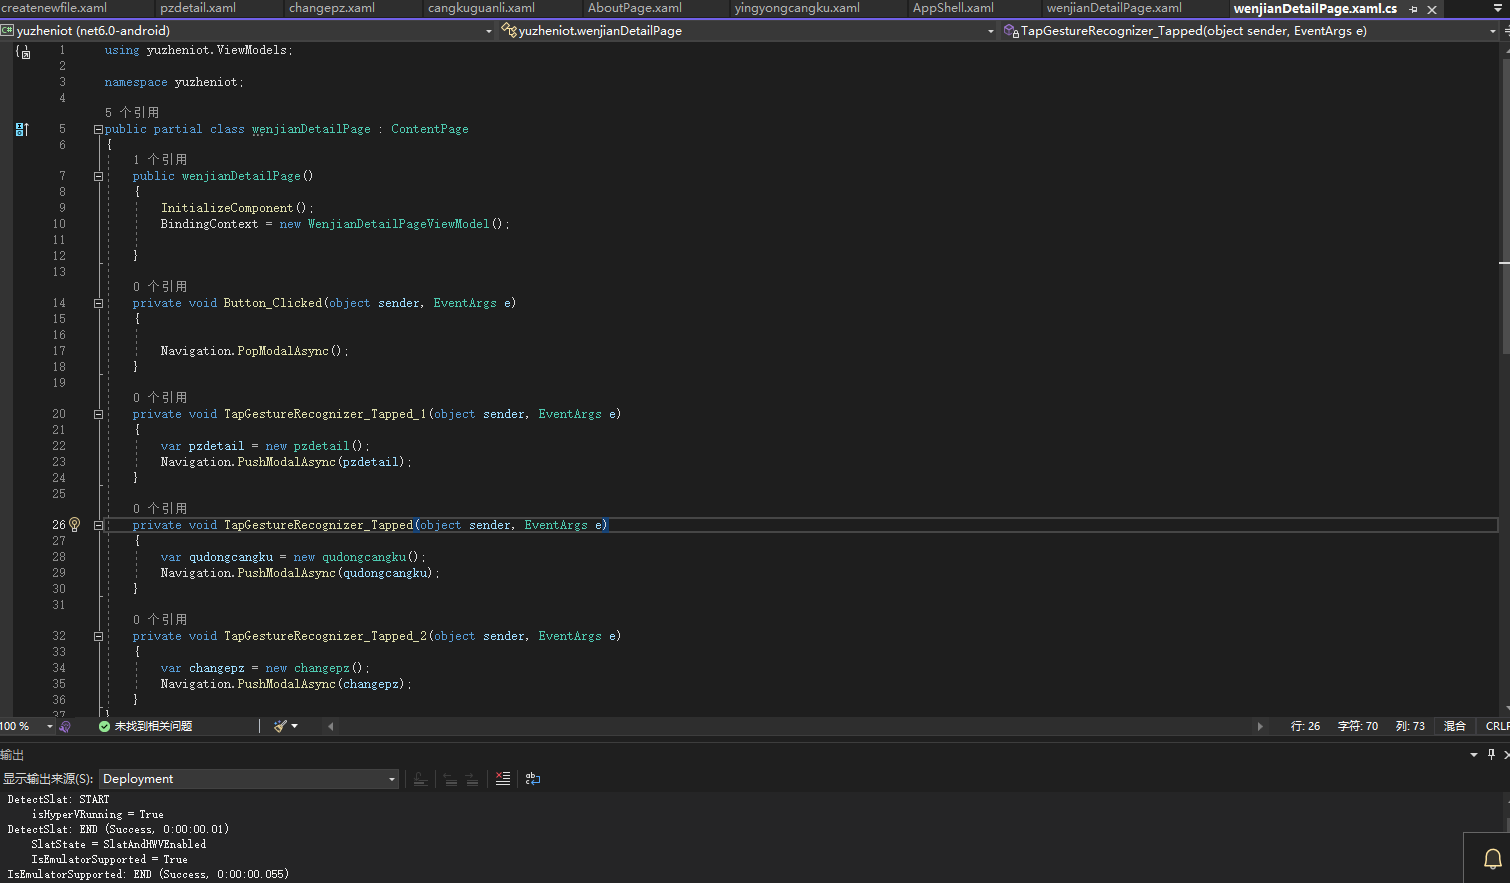Click the 'SlatState = SlatAndHWVEnabled' output line

(x=118, y=844)
